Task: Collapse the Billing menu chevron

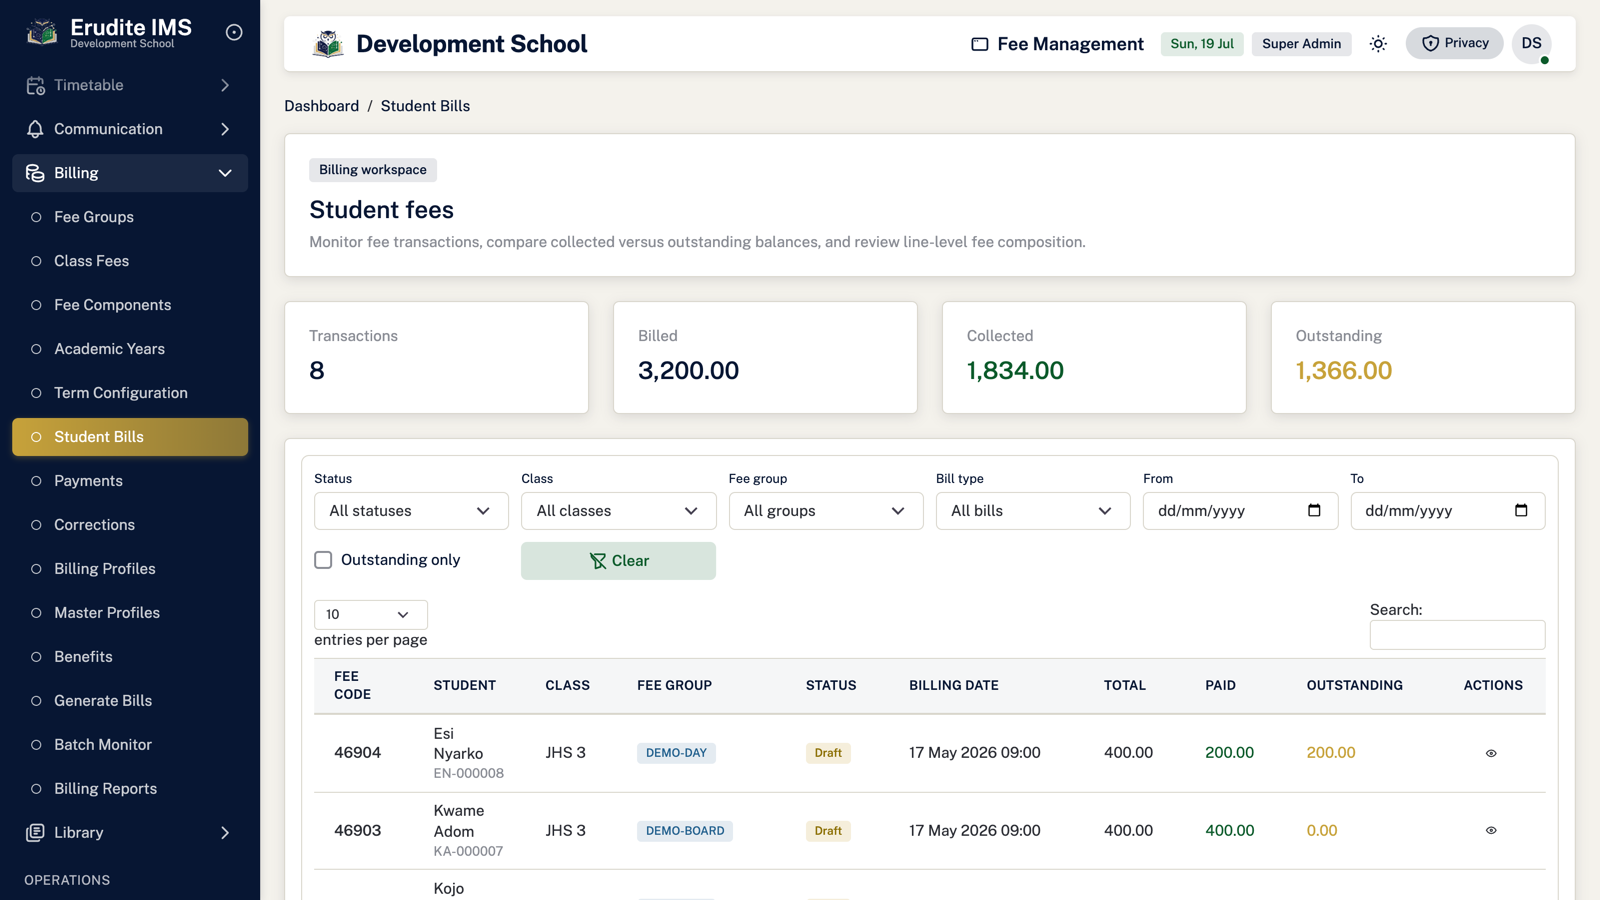Action: [x=225, y=173]
